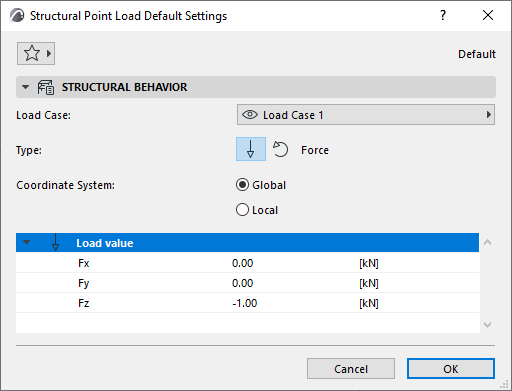512x391 pixels.
Task: Open the help question mark
Action: [443, 15]
